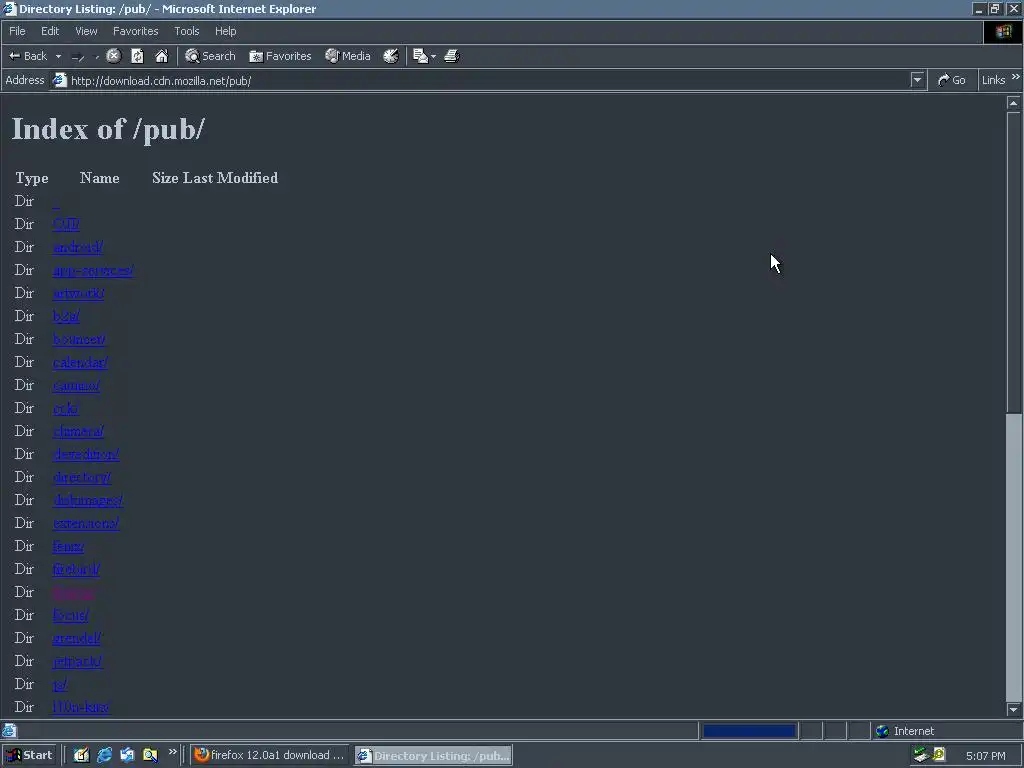Image resolution: width=1024 pixels, height=768 pixels.
Task: Open the Windows Start button
Action: 29,755
